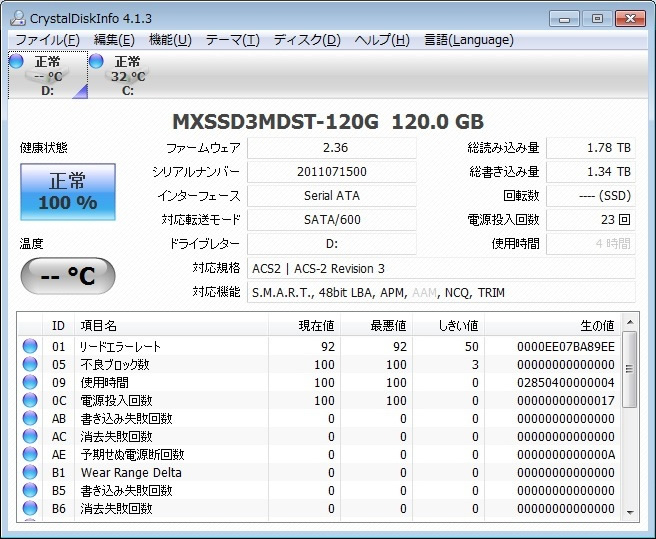The image size is (656, 539).
Task: Click status orb for 不良ブロック数 row
Action: (30, 365)
